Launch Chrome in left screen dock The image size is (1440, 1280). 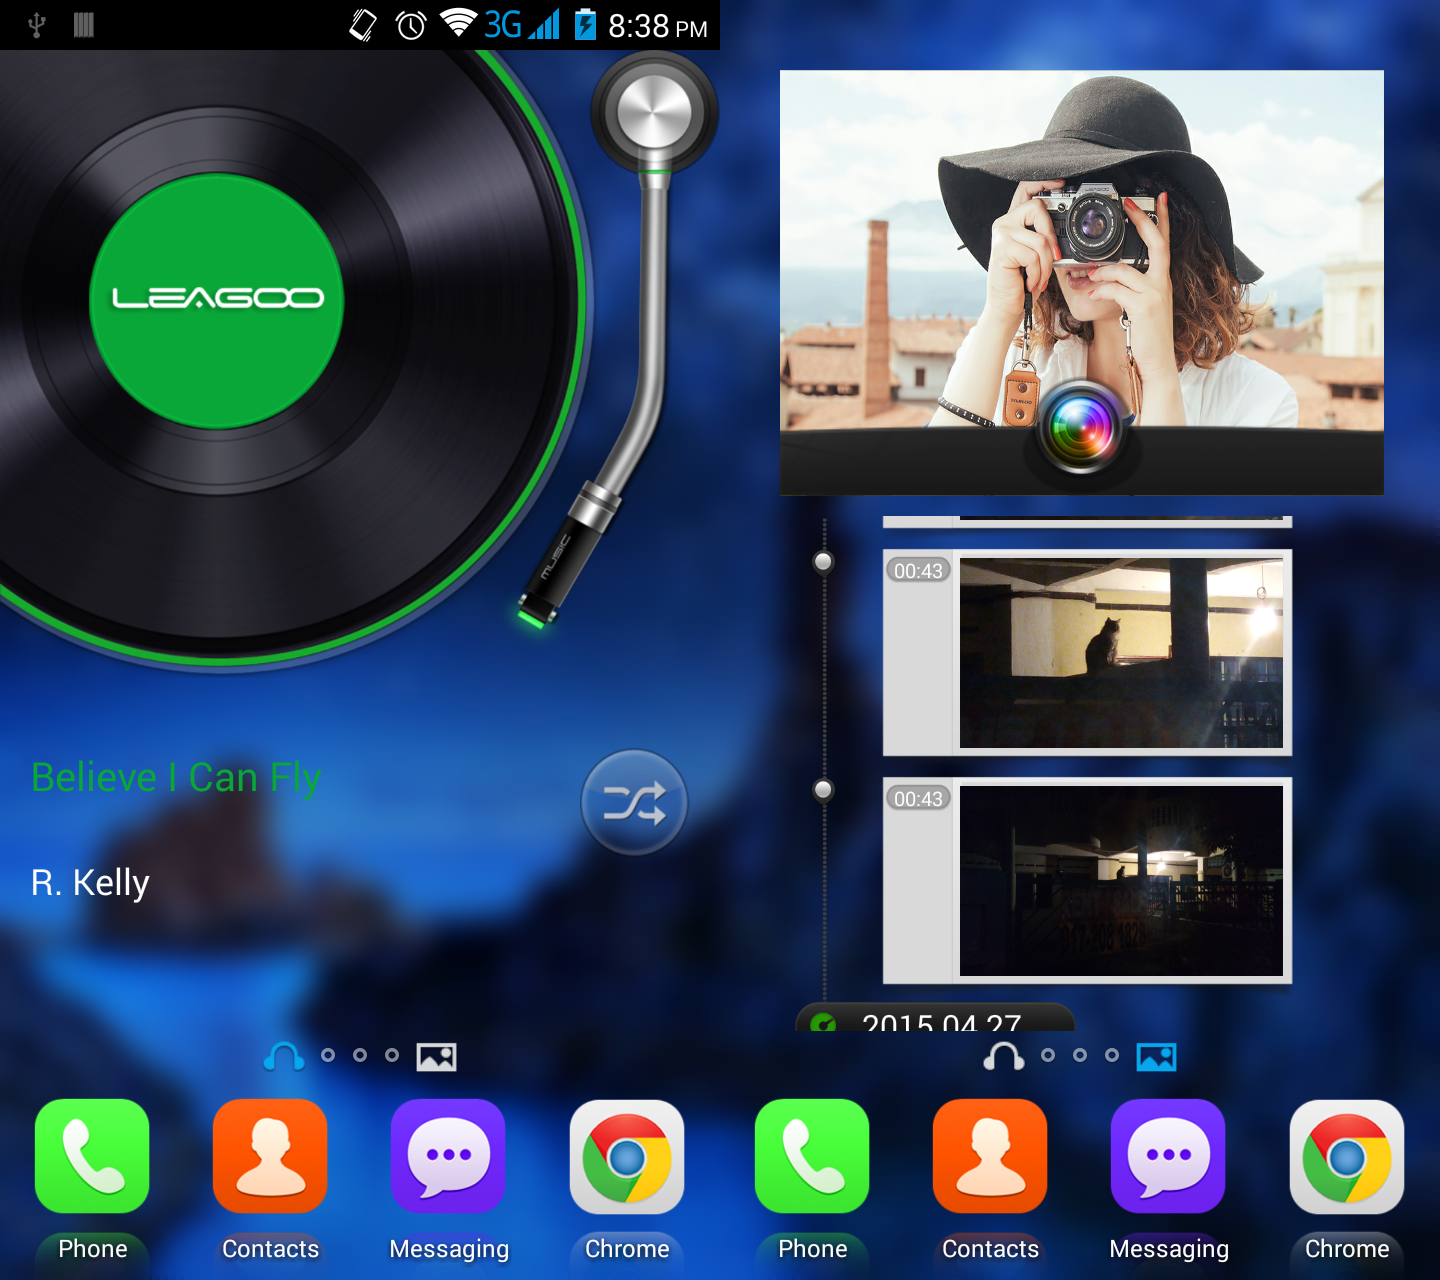[x=627, y=1157]
